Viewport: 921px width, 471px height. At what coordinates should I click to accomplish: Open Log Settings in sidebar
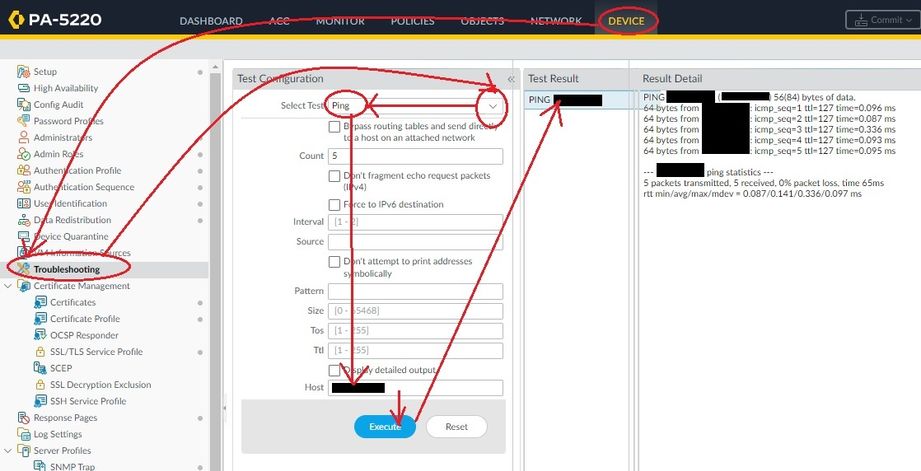coord(58,434)
